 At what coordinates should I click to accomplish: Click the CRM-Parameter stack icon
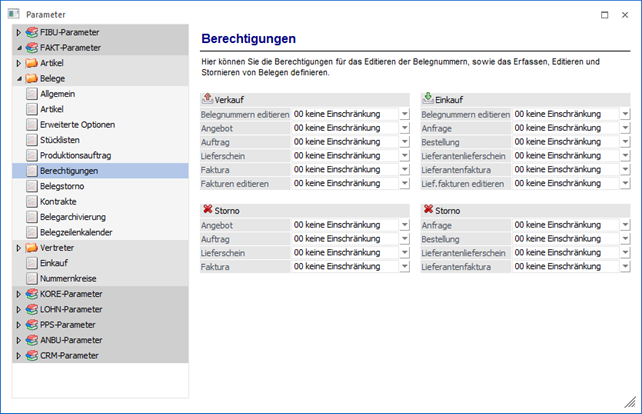(31, 355)
